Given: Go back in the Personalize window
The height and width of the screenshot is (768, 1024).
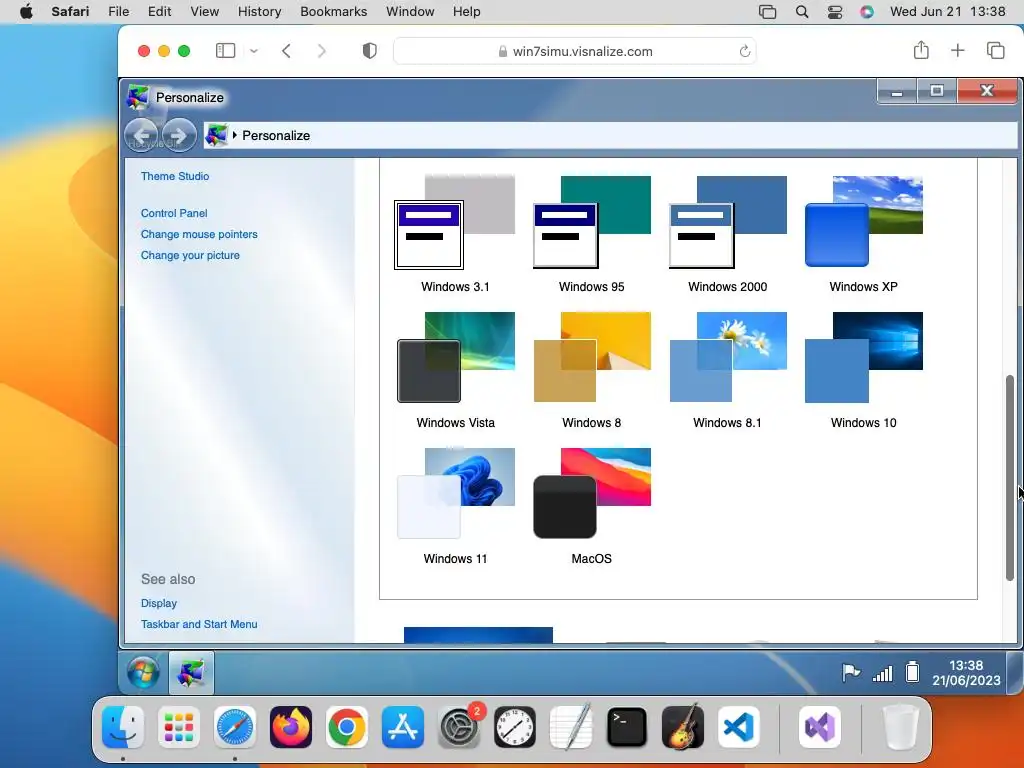Looking at the screenshot, I should point(142,135).
